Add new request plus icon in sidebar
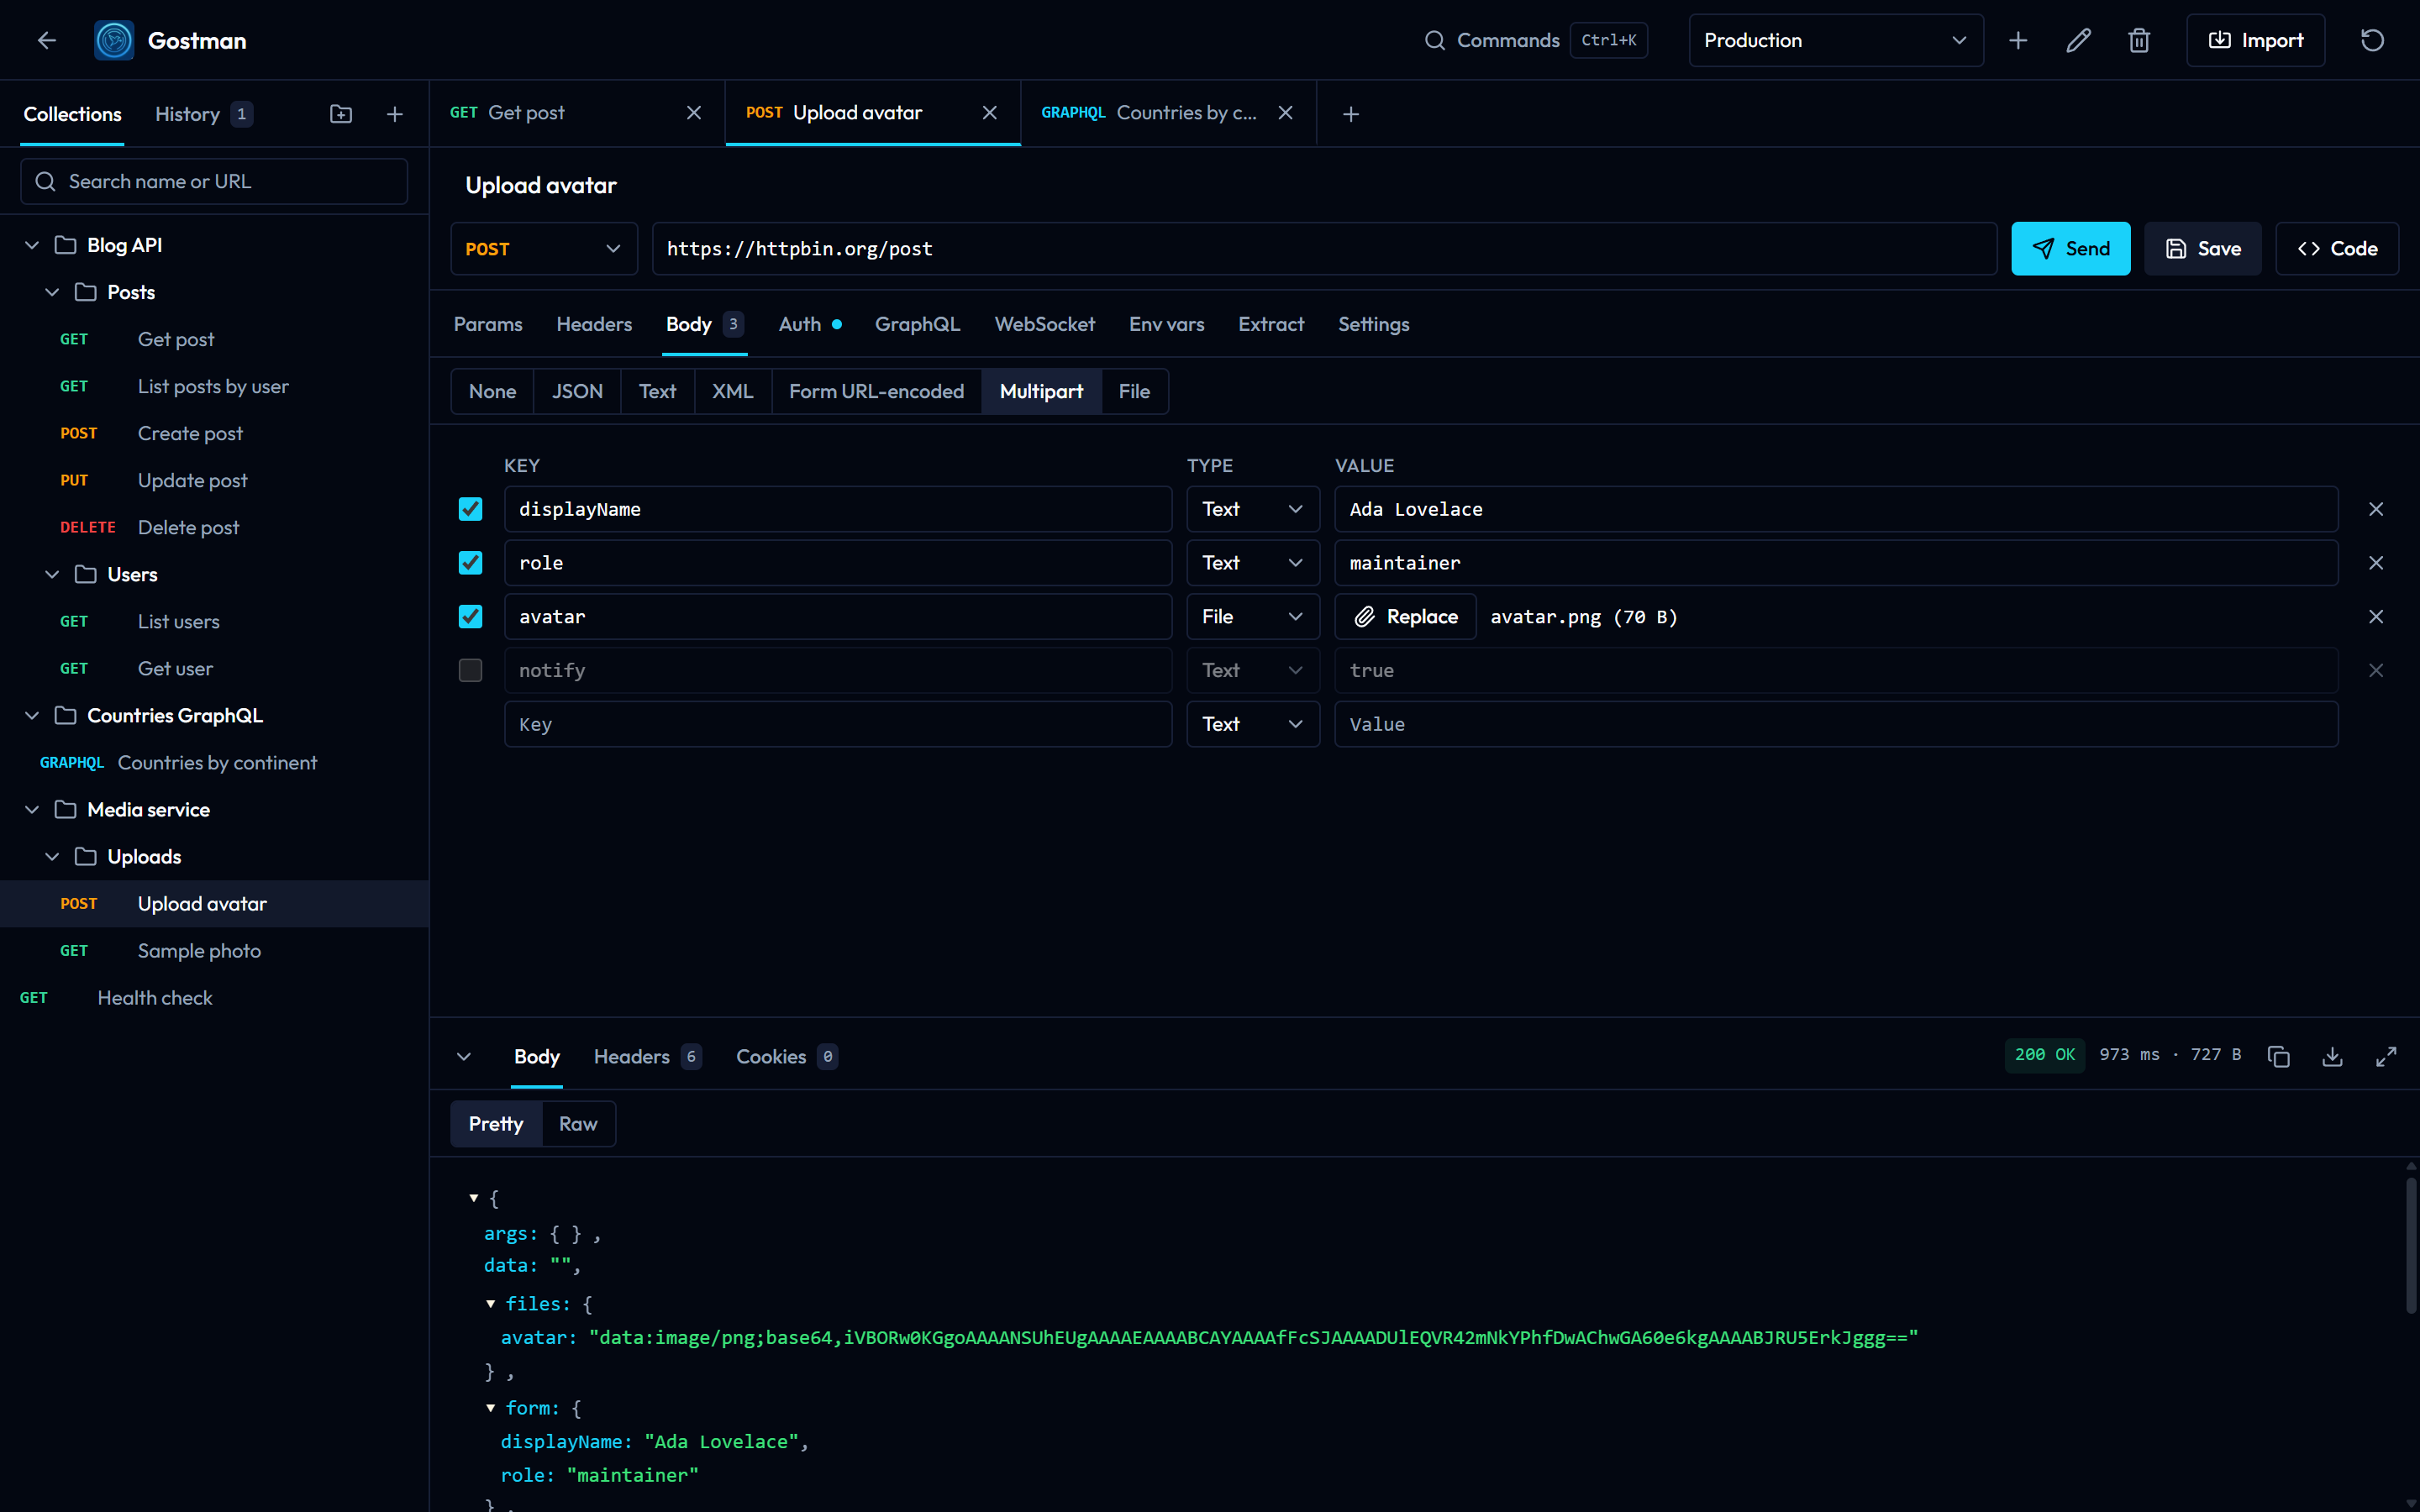Image resolution: width=2420 pixels, height=1512 pixels. pyautogui.click(x=395, y=114)
